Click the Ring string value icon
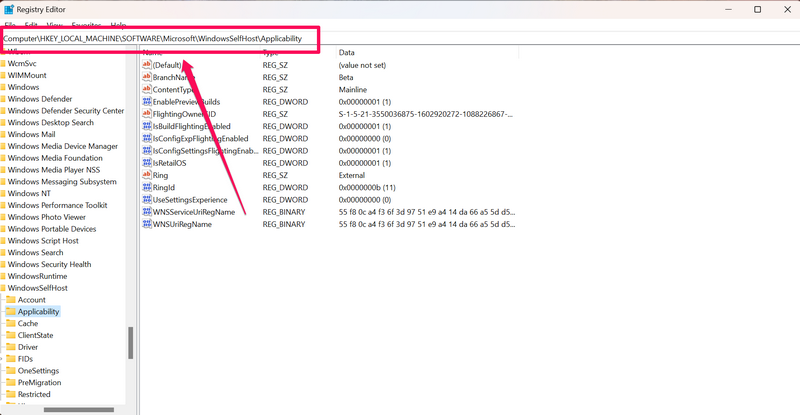Viewport: 800px width, 415px height. coord(147,175)
